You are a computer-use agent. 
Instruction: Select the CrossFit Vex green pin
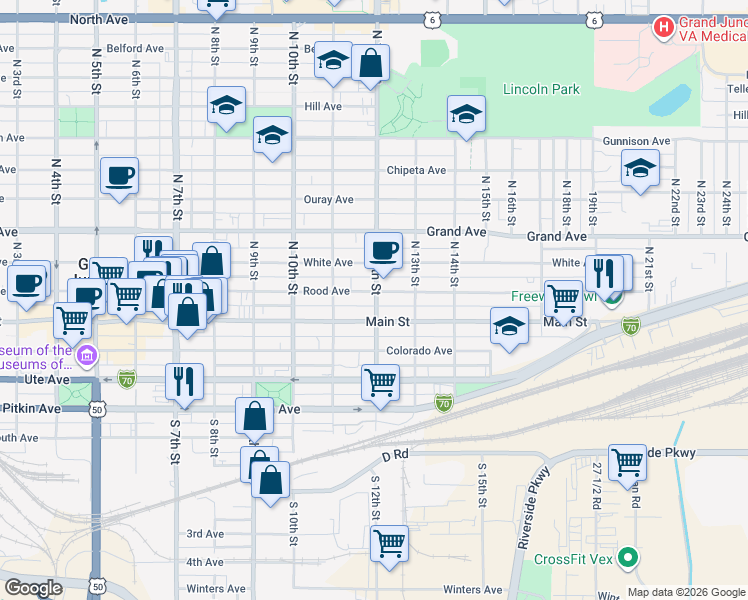coord(628,559)
